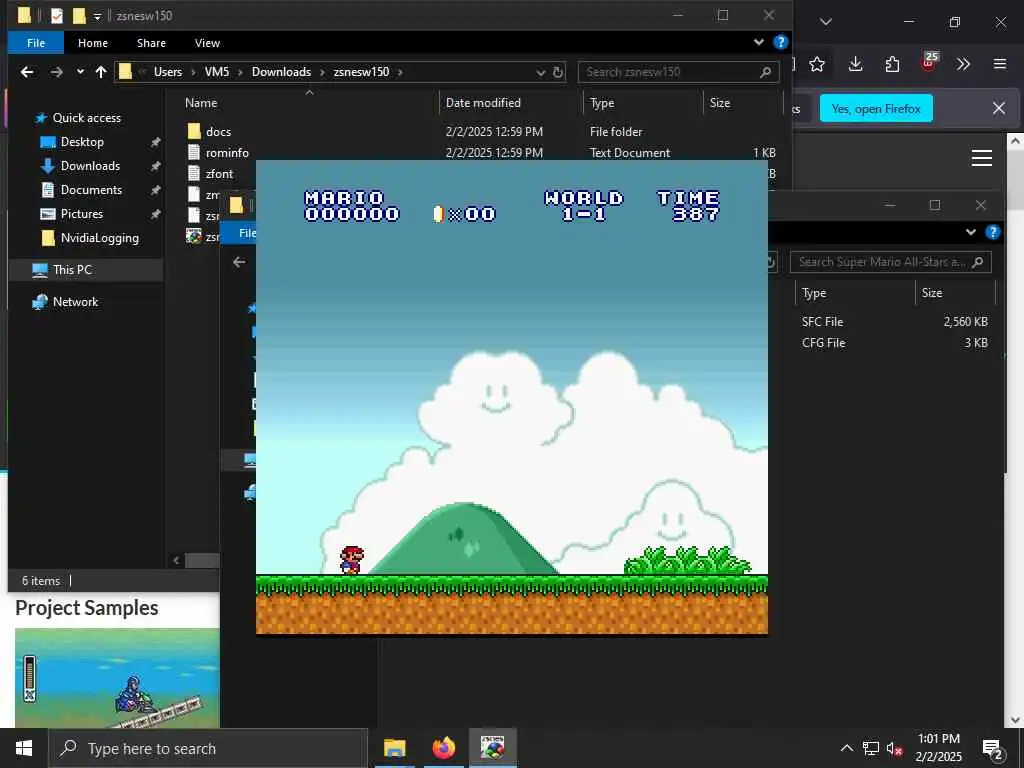Click zsnesw150 in the address path

coord(361,72)
